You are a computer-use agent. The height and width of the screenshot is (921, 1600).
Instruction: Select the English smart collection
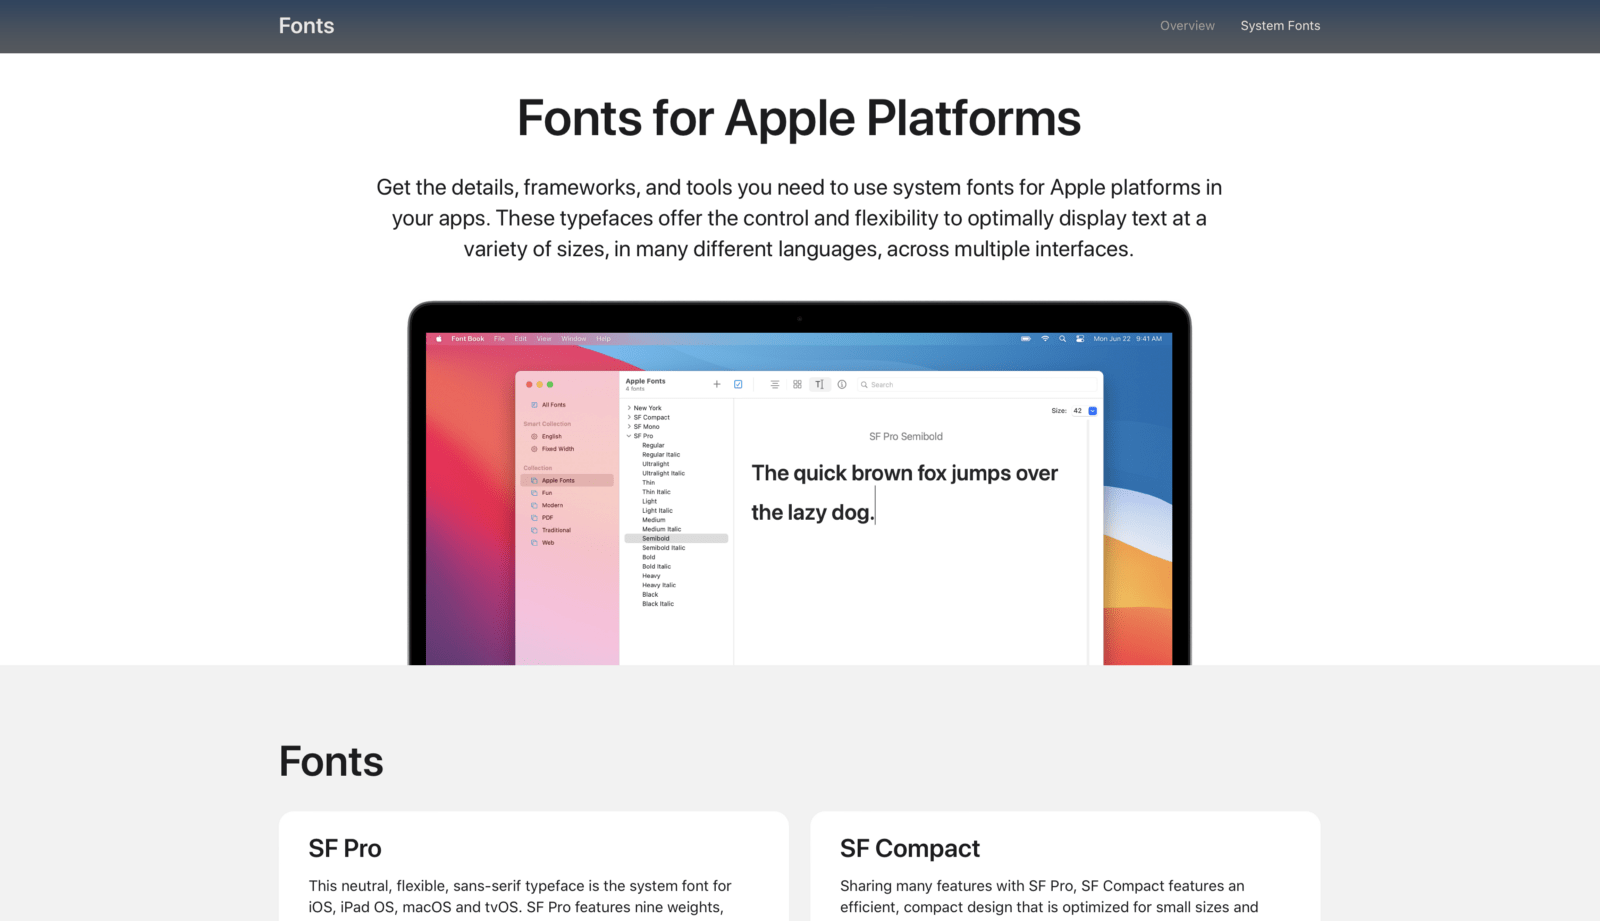point(550,436)
